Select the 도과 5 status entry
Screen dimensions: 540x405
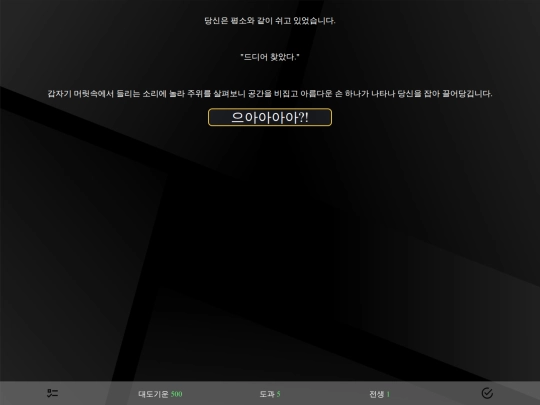(270, 394)
